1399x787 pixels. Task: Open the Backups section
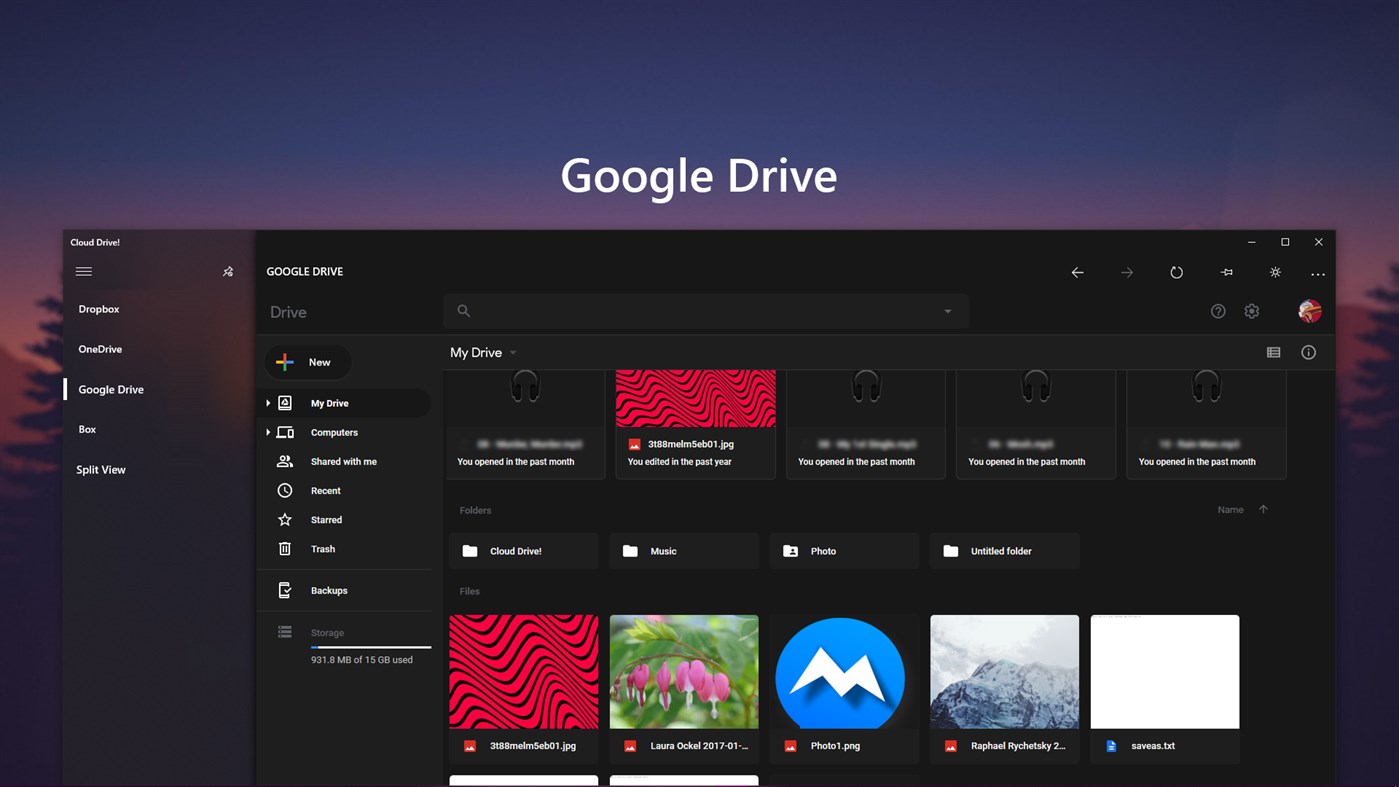[x=329, y=590]
